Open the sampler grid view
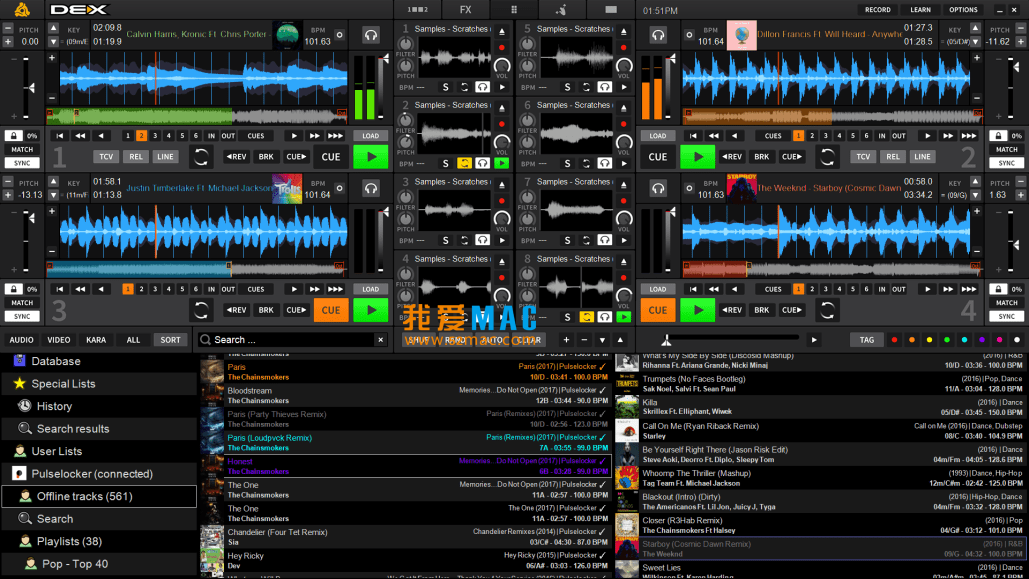 514,9
